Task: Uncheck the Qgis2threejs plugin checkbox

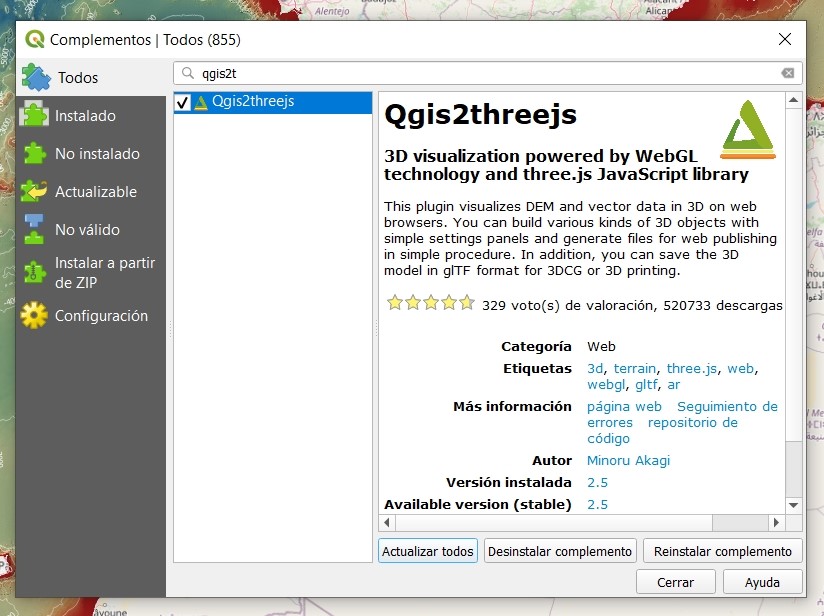Action: [x=182, y=102]
